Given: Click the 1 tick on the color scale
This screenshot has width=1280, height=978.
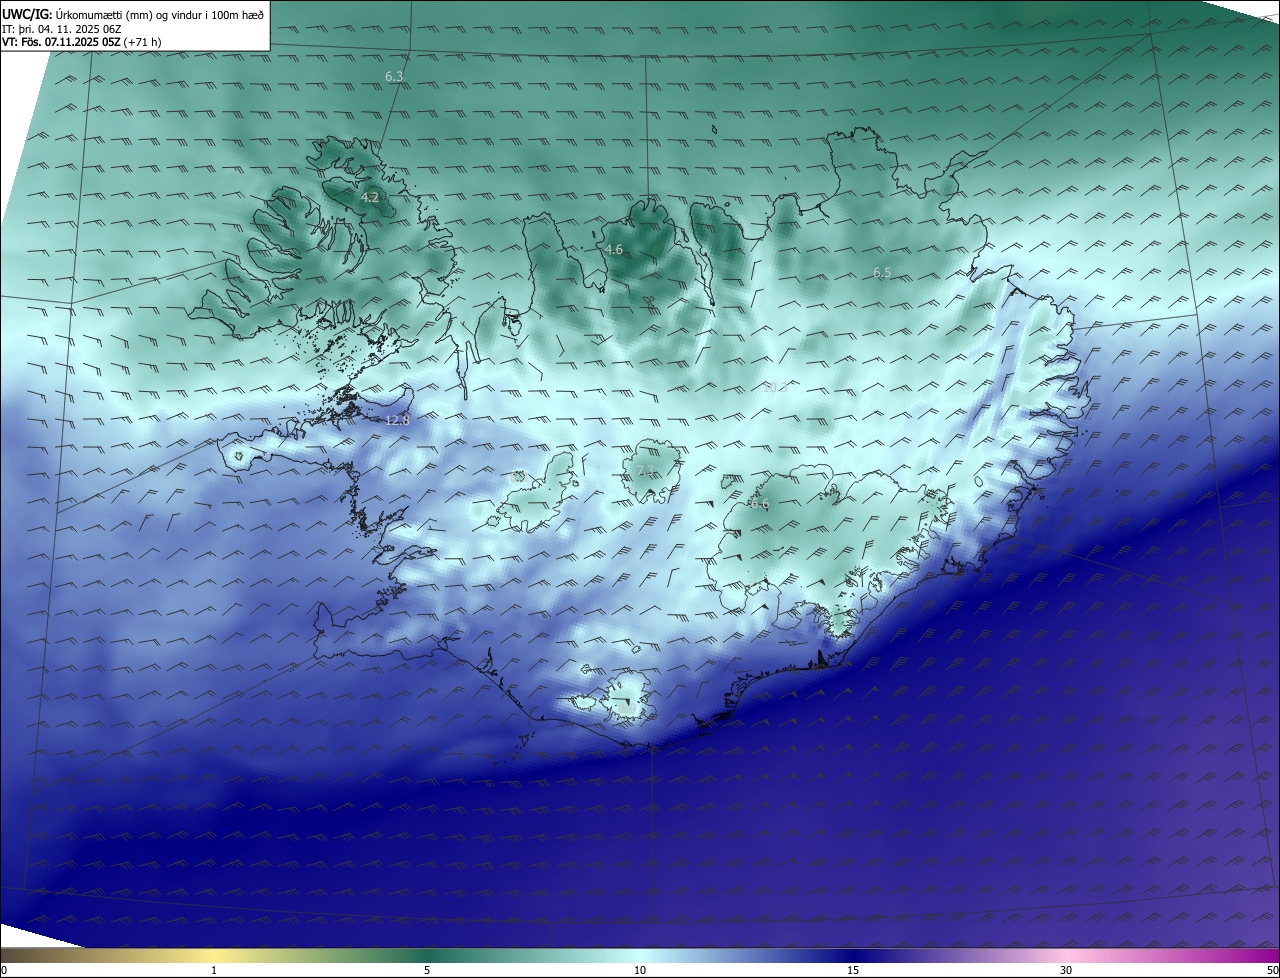Looking at the screenshot, I should point(214,970).
